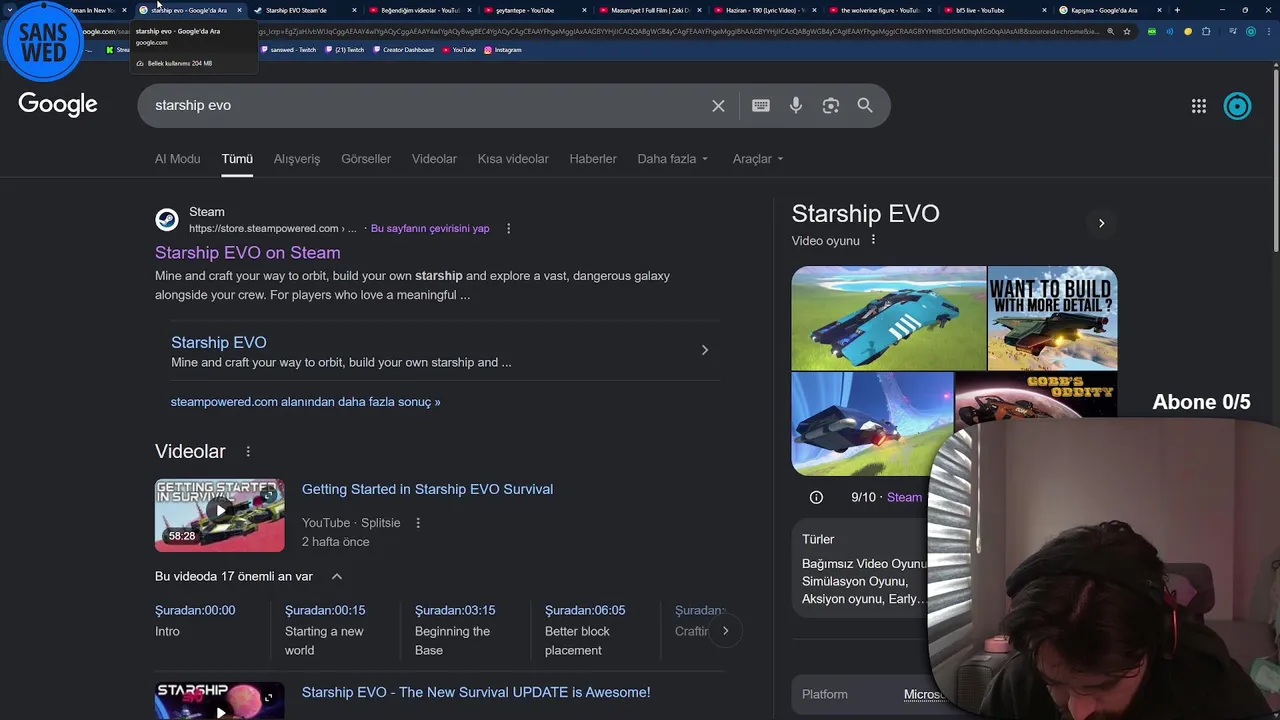Play the Getting Started video thumbnail 58:28
This screenshot has height=720, width=1280.
pos(220,516)
